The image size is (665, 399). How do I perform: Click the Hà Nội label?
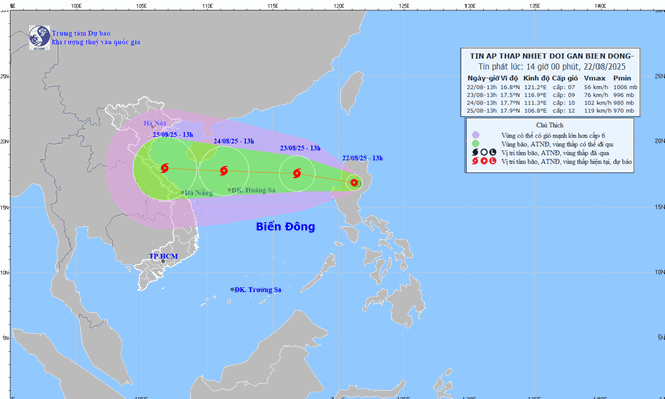point(154,123)
